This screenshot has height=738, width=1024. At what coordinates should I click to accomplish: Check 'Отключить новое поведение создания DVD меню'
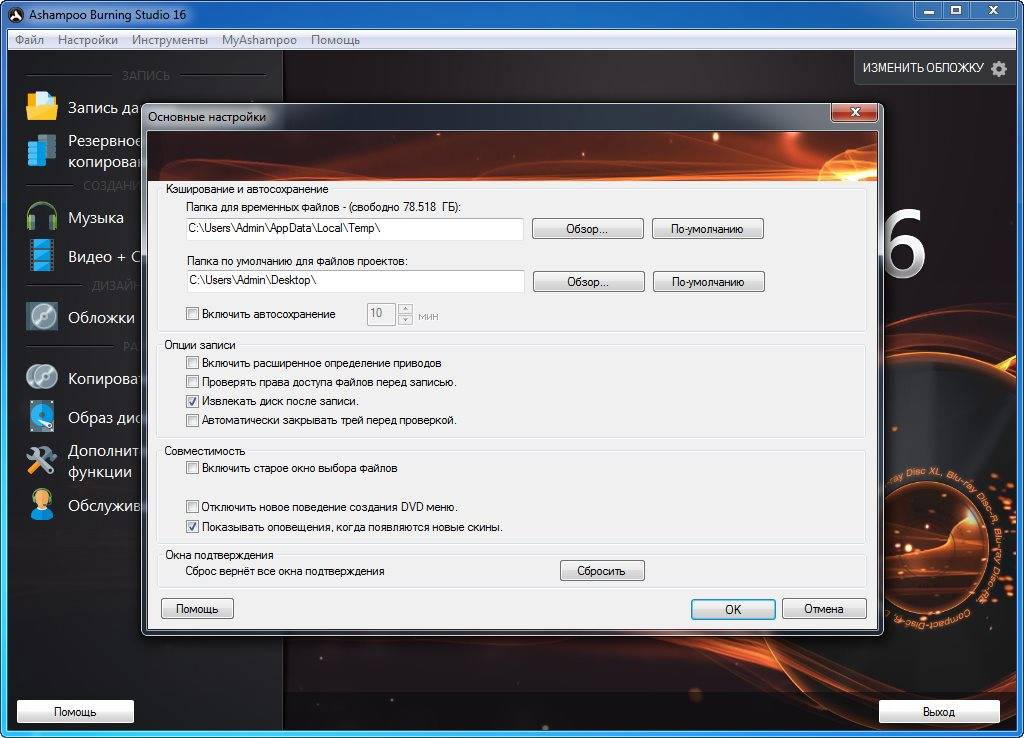(x=192, y=507)
